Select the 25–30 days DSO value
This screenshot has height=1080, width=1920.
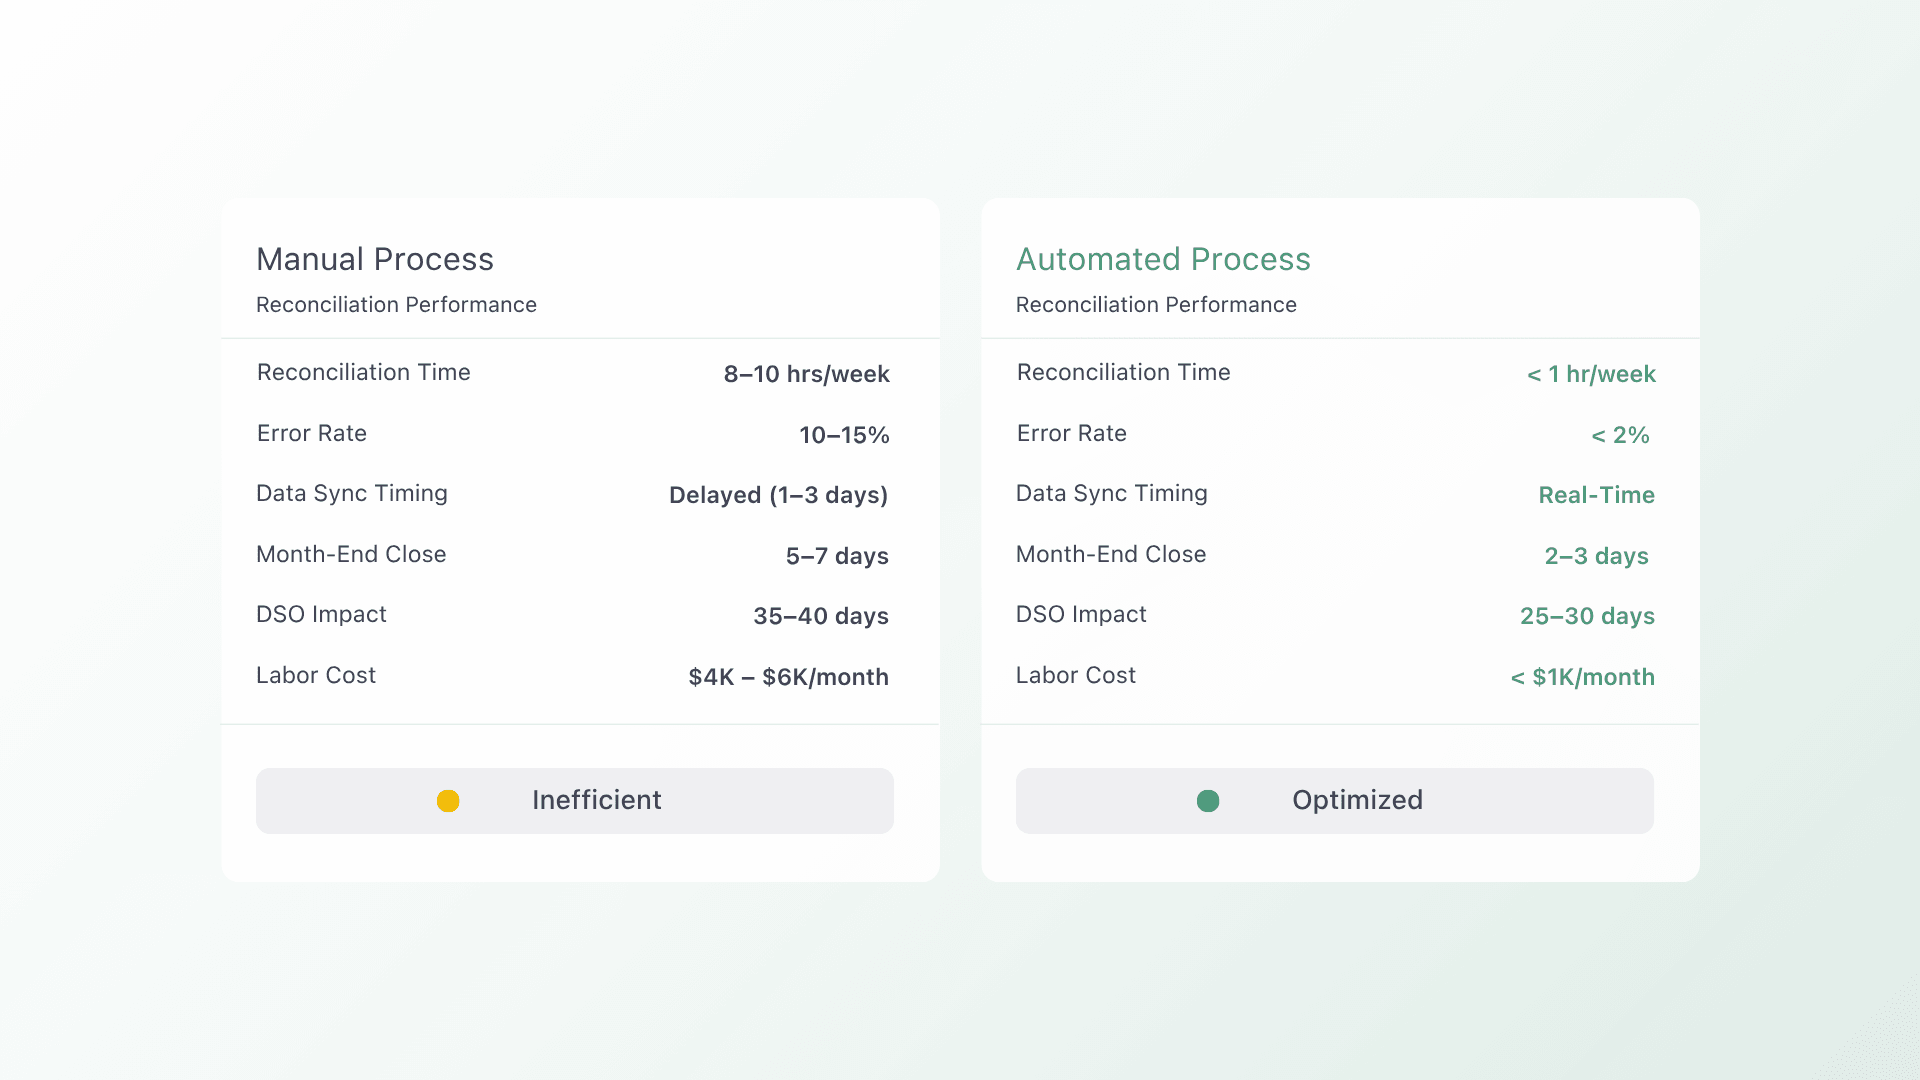pos(1587,616)
